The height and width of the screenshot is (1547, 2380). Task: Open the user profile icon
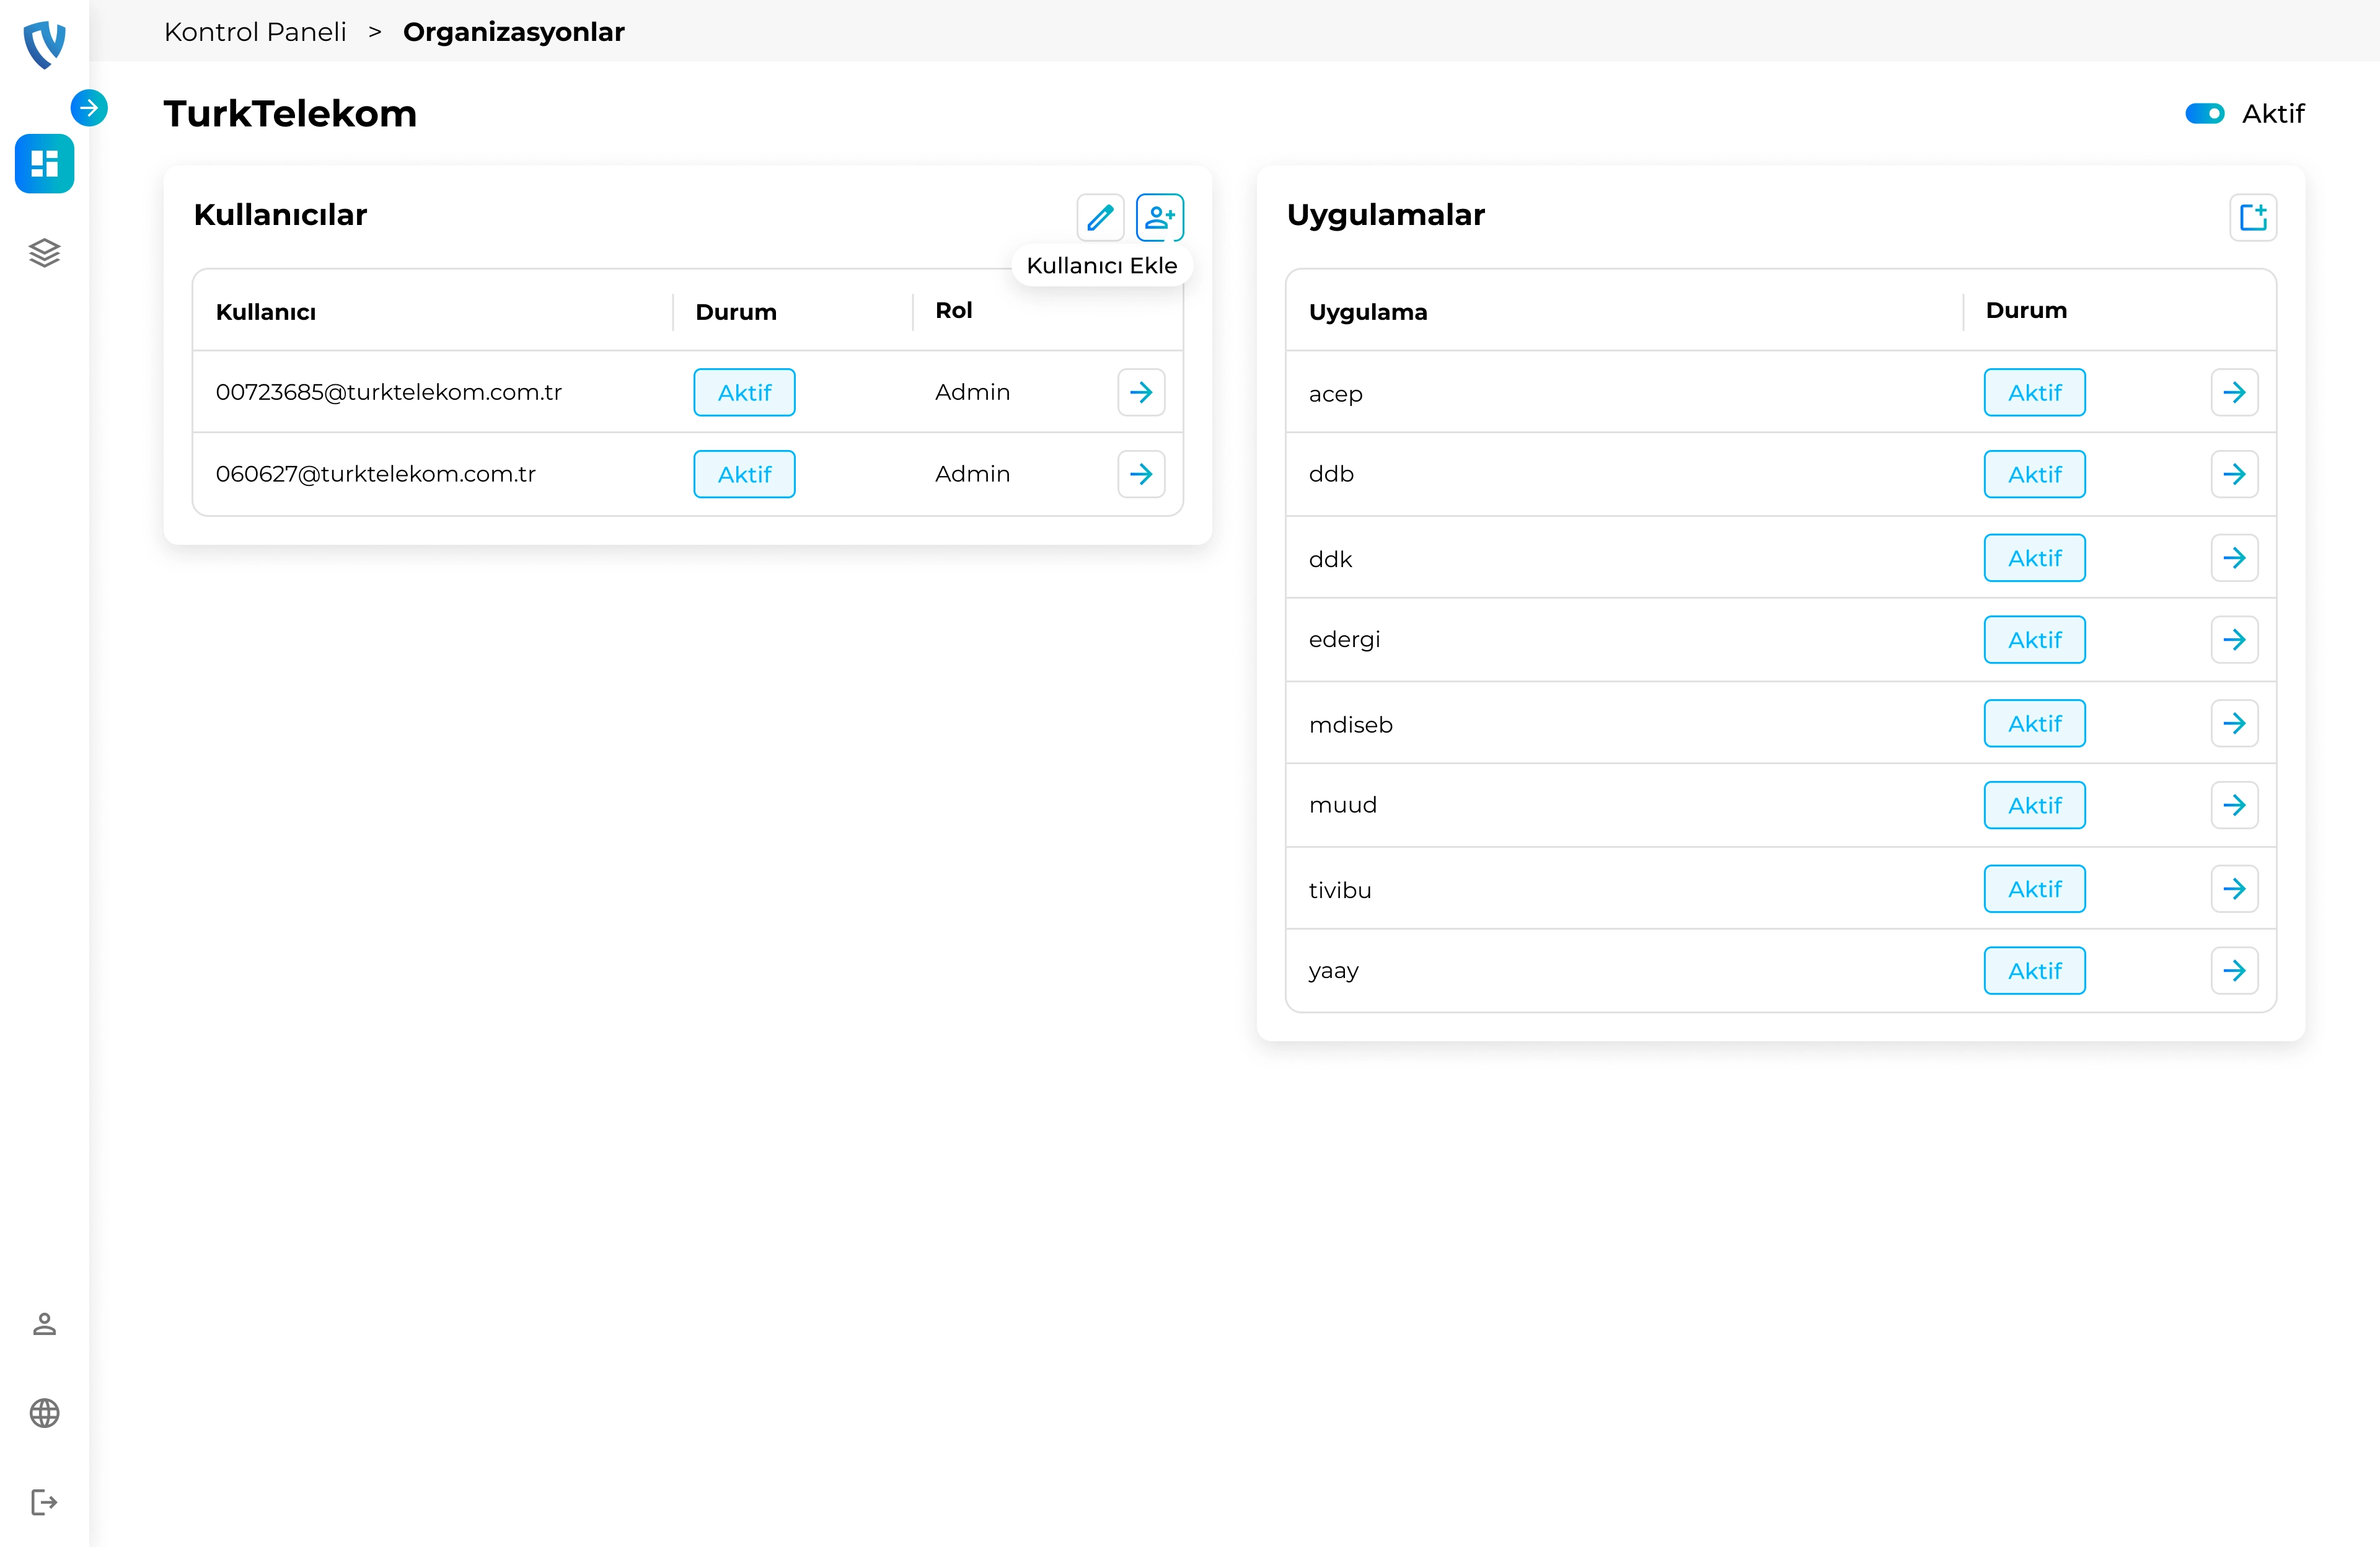(44, 1324)
